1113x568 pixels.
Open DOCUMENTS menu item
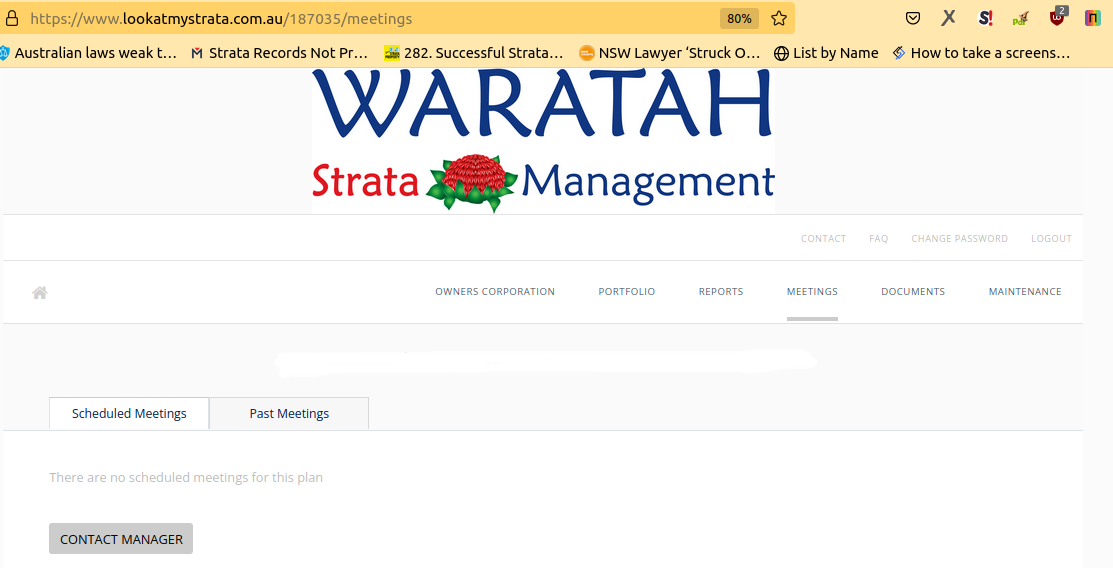click(x=913, y=292)
